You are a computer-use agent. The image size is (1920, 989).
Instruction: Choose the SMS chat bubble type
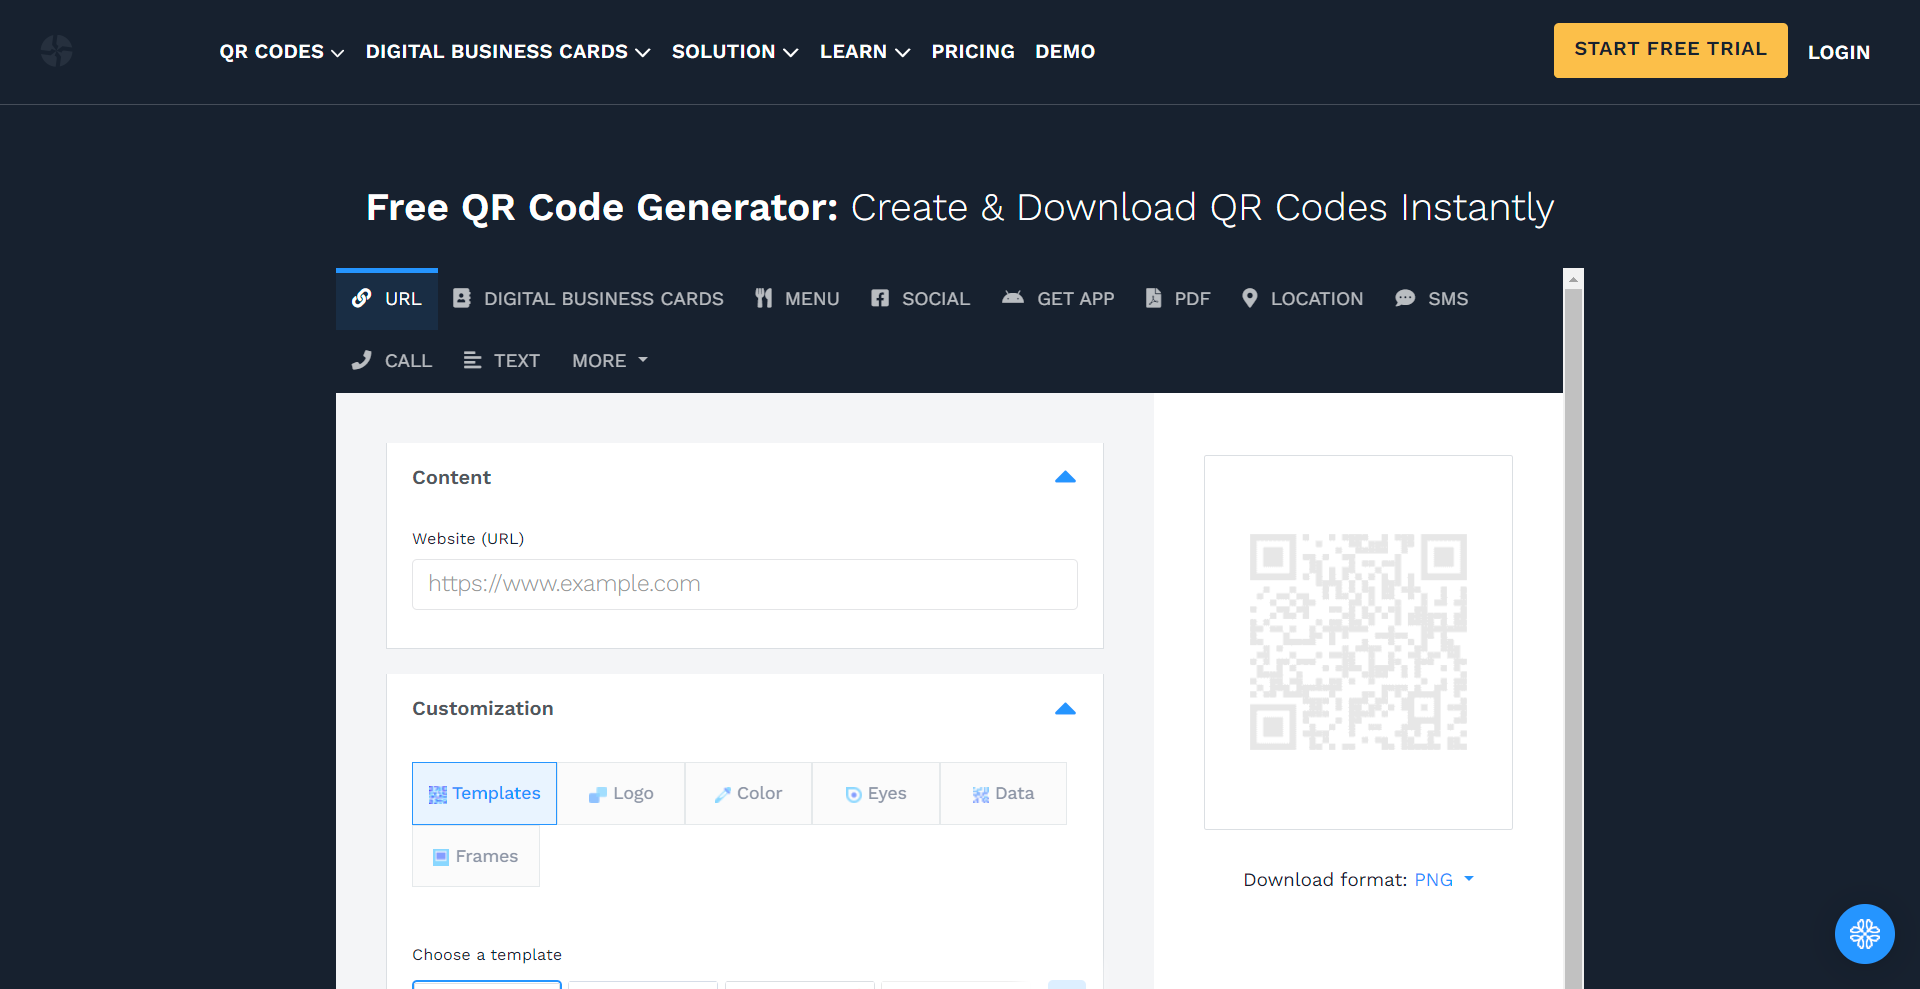tap(1432, 299)
